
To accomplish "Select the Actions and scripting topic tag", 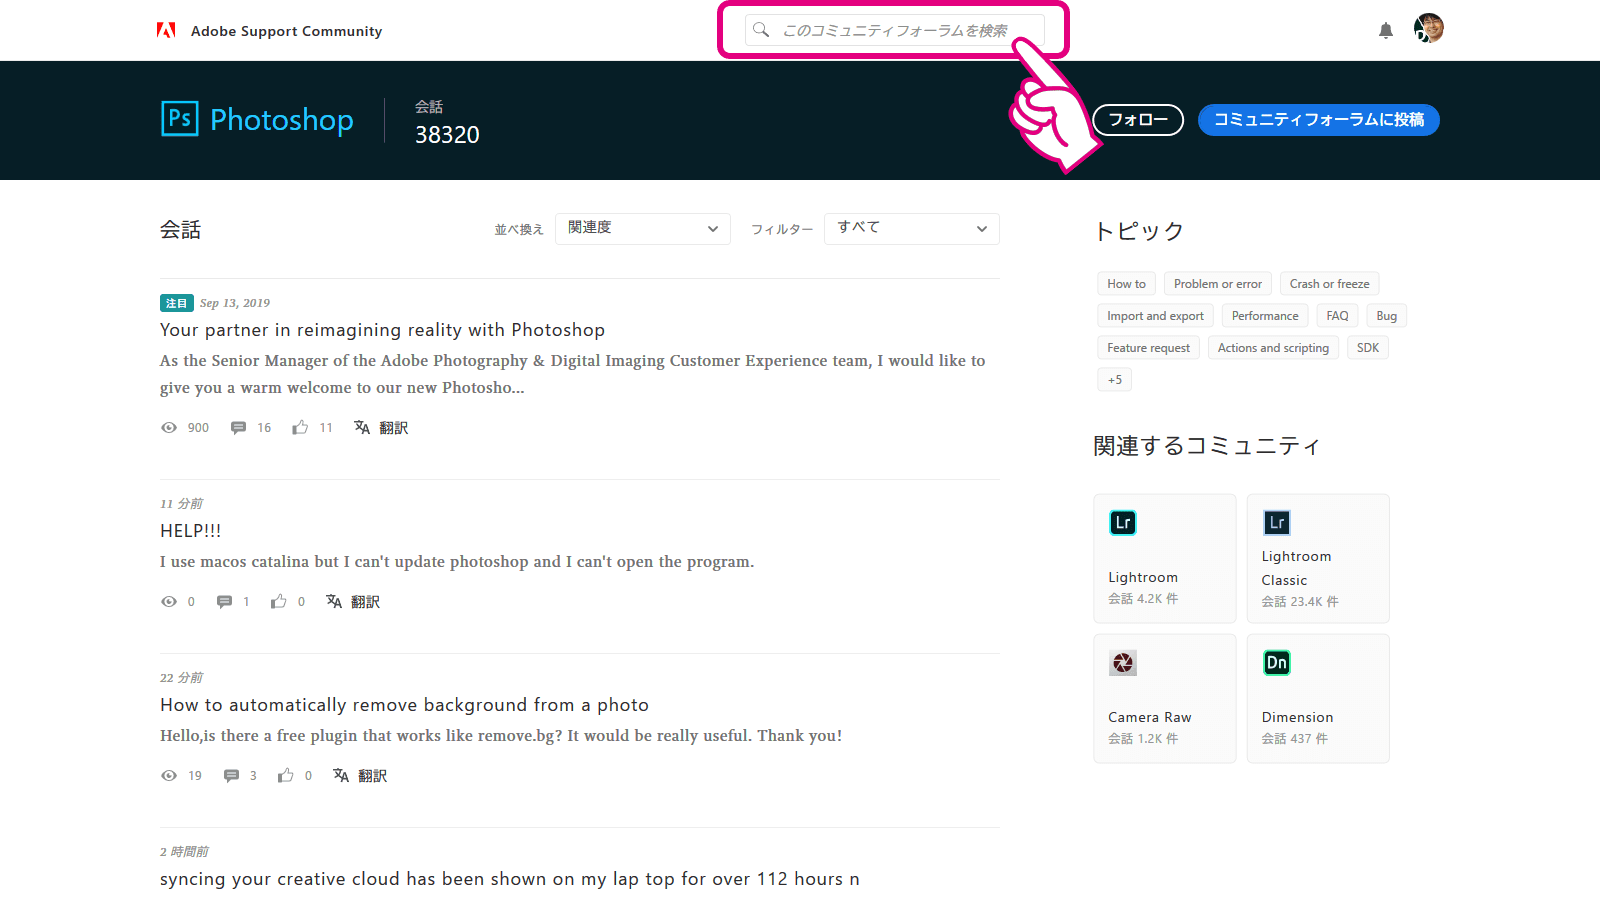I will (1273, 348).
